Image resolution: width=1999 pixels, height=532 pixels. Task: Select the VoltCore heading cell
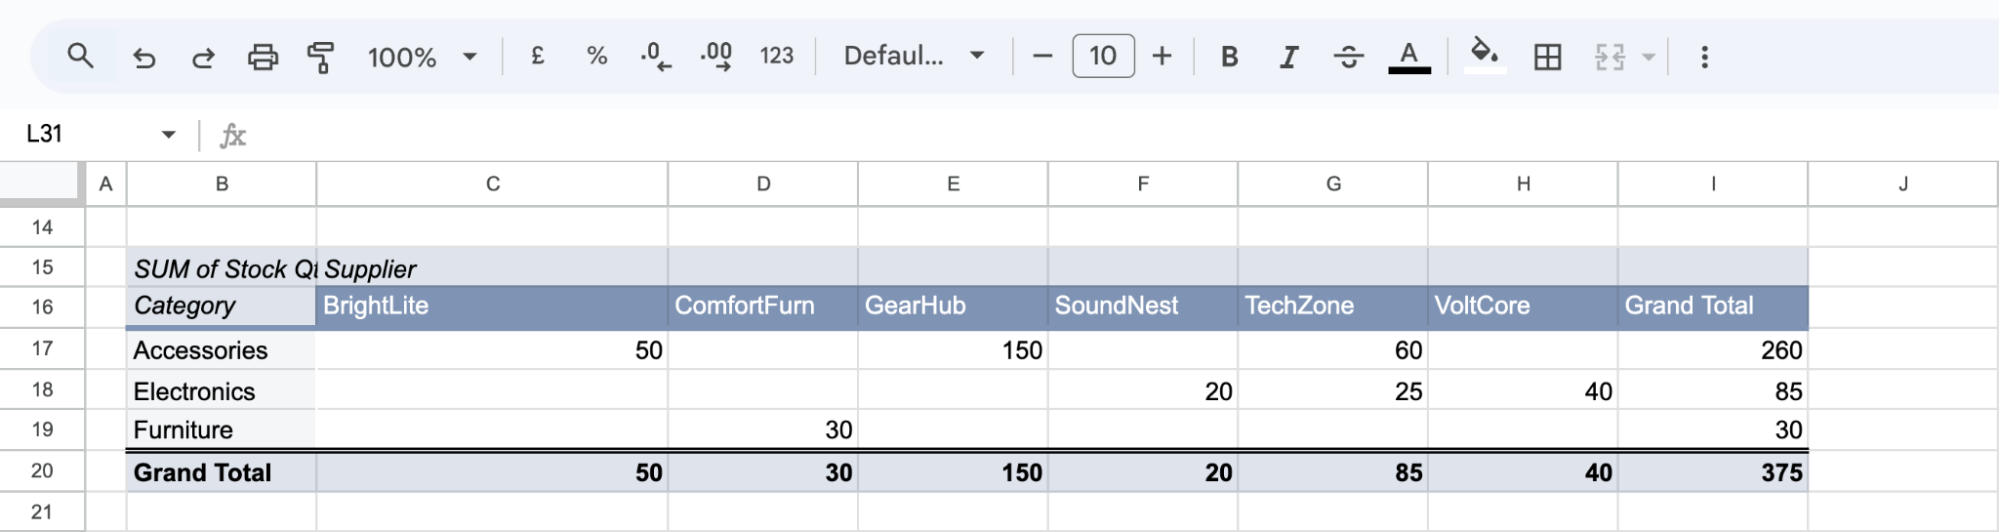pos(1523,306)
